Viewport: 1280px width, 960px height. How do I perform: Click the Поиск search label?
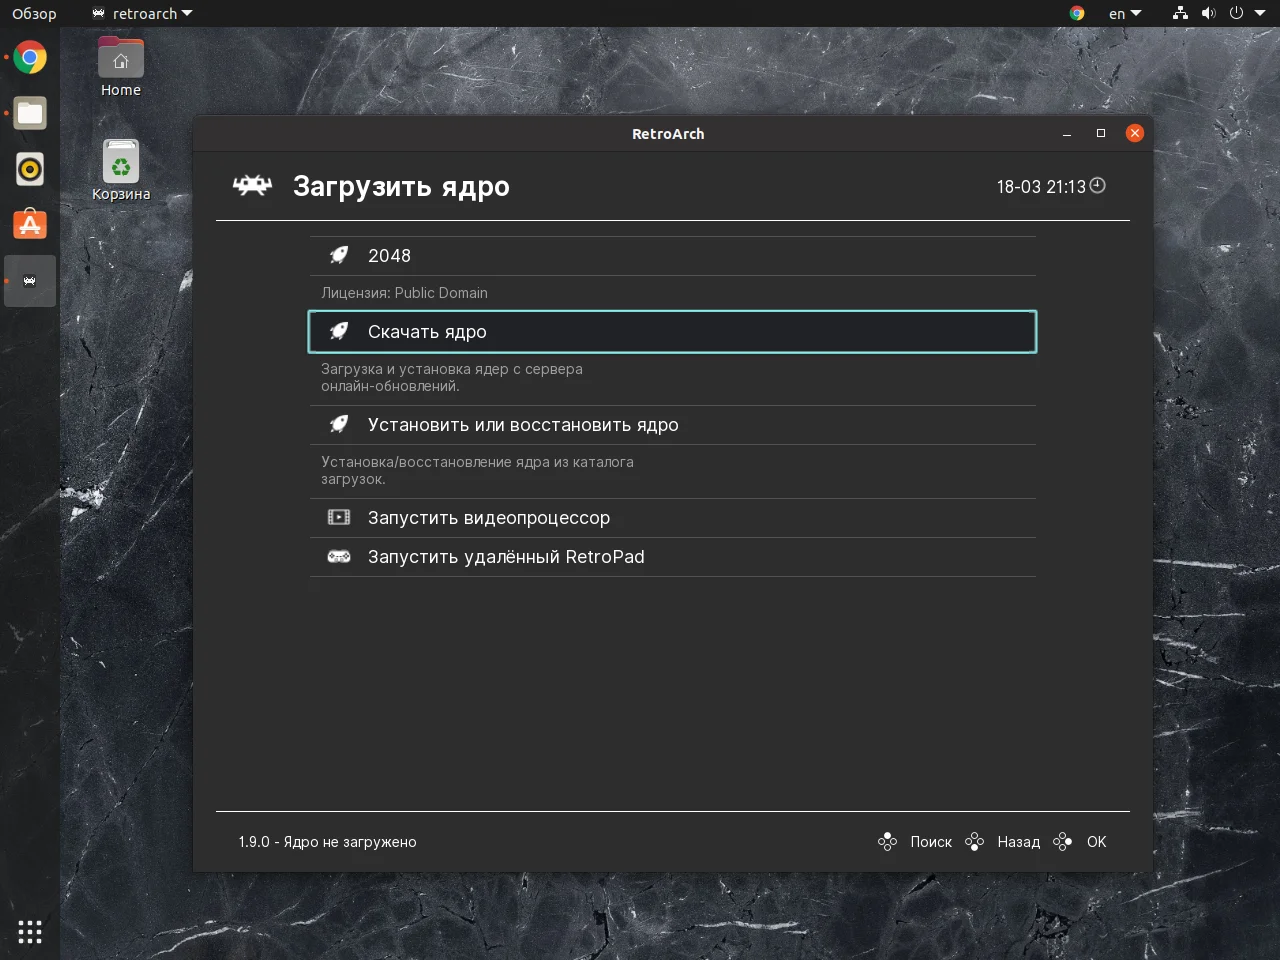[x=931, y=842]
